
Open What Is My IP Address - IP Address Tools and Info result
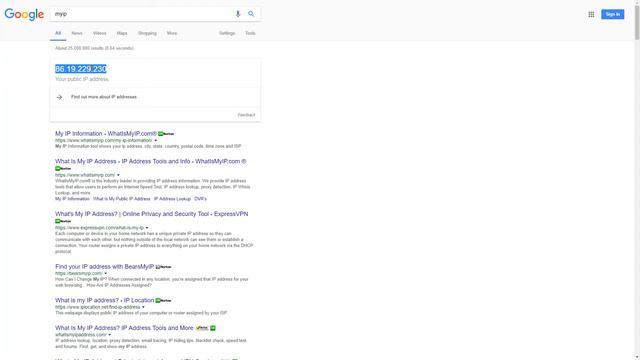pos(151,162)
